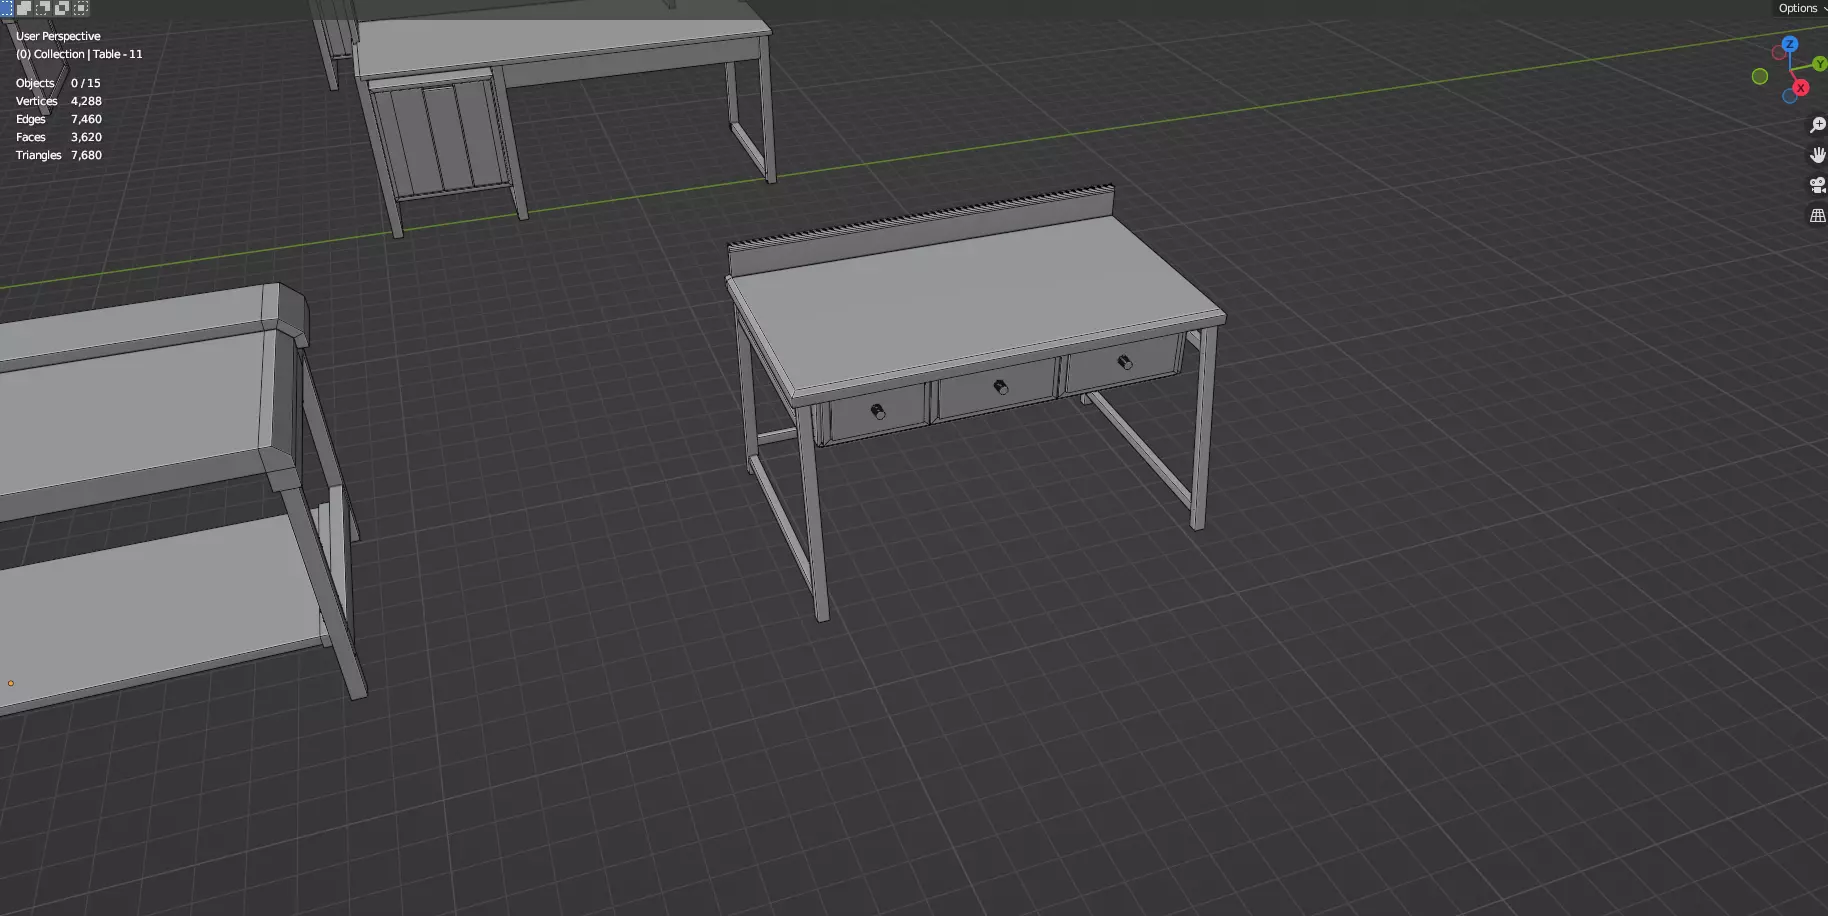
Task: Choose the Subtract selection mode icon
Action: 43,8
